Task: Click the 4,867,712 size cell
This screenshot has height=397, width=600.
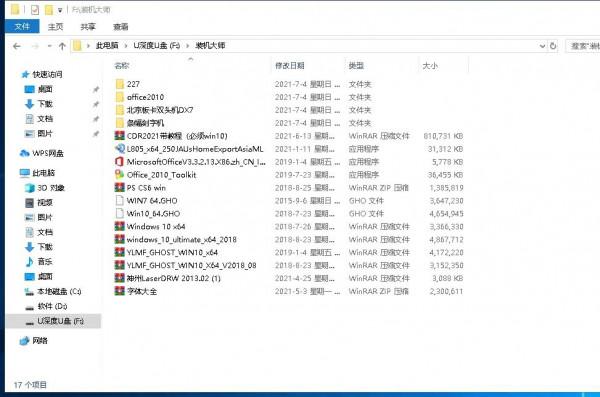Action: click(x=446, y=240)
